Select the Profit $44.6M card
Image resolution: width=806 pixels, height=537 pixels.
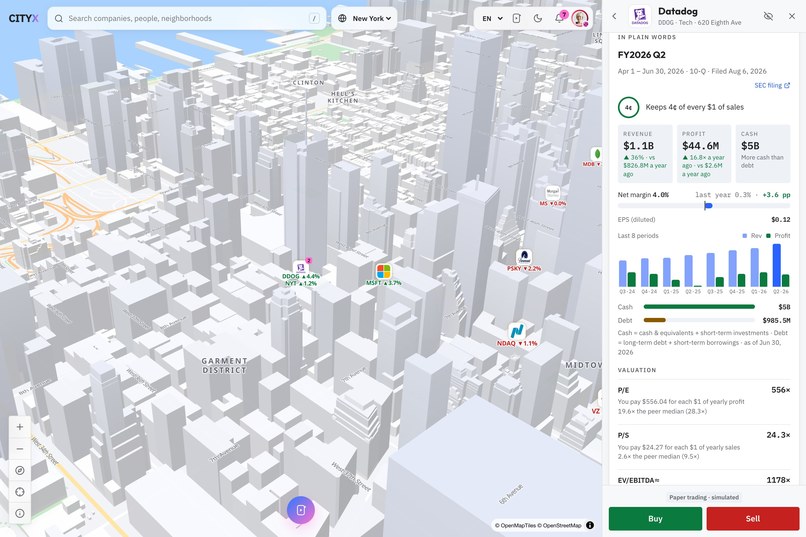[x=704, y=154]
